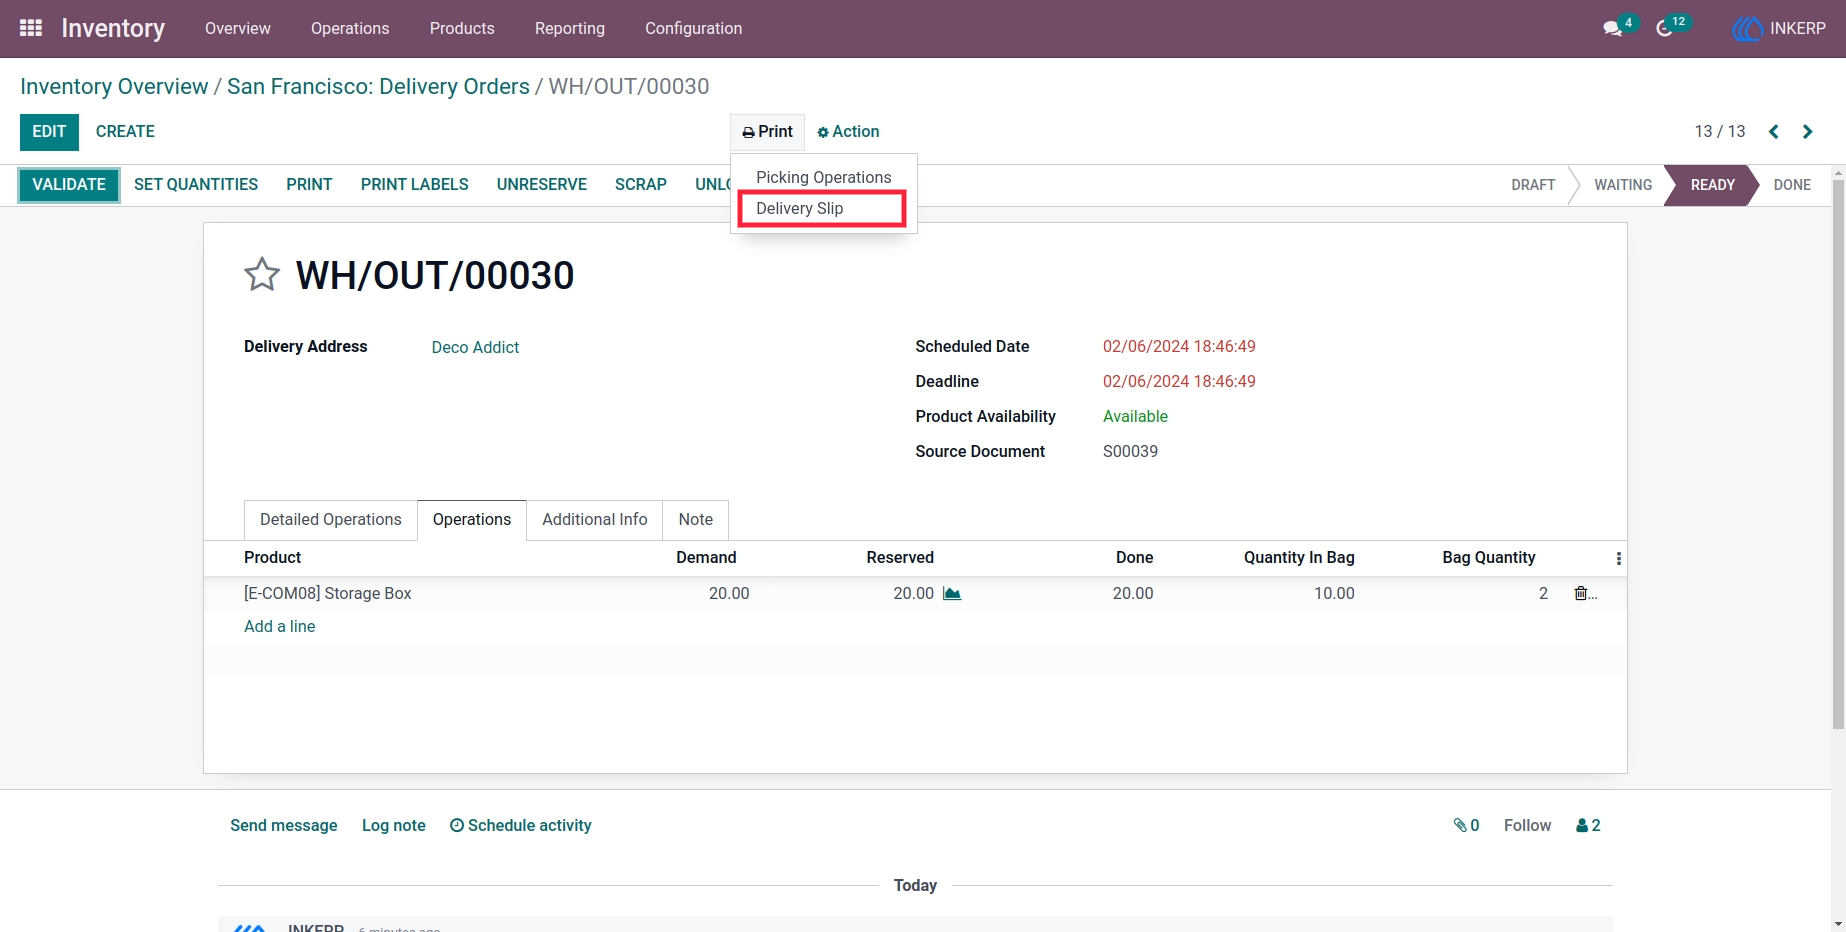Open San Francisco: Delivery Orders breadcrumb
The image size is (1846, 932).
click(378, 86)
